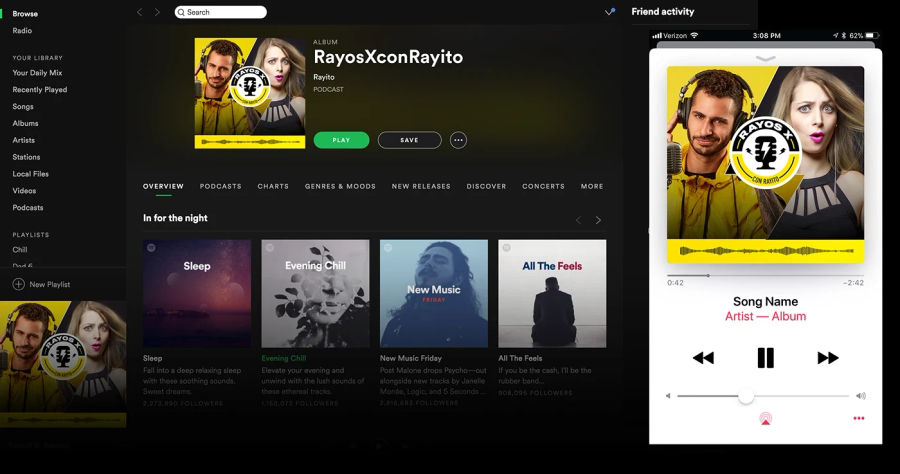
Task: Open the dropdown chevron near Friend activity
Action: coord(610,11)
